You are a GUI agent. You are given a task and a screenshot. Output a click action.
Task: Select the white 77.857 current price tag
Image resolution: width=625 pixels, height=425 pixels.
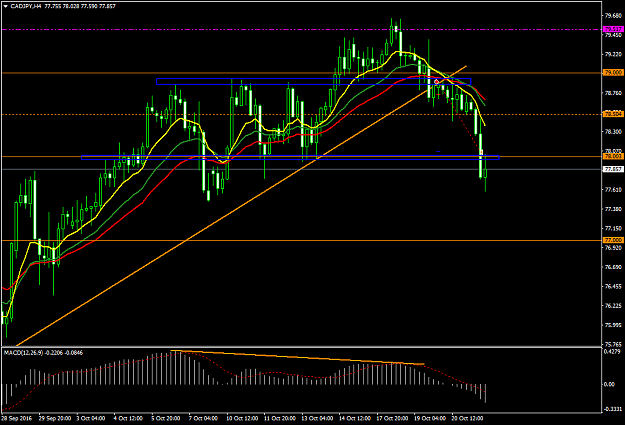click(613, 169)
